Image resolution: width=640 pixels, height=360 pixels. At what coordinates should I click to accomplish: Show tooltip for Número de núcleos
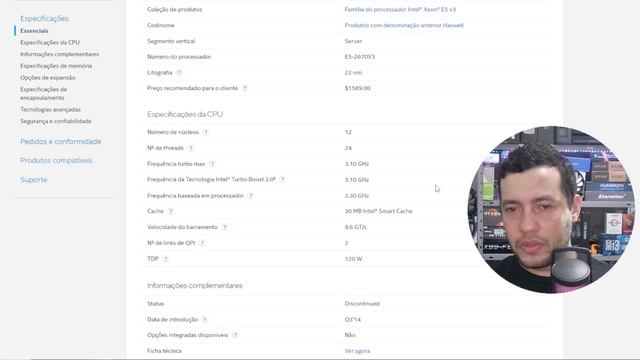click(206, 132)
